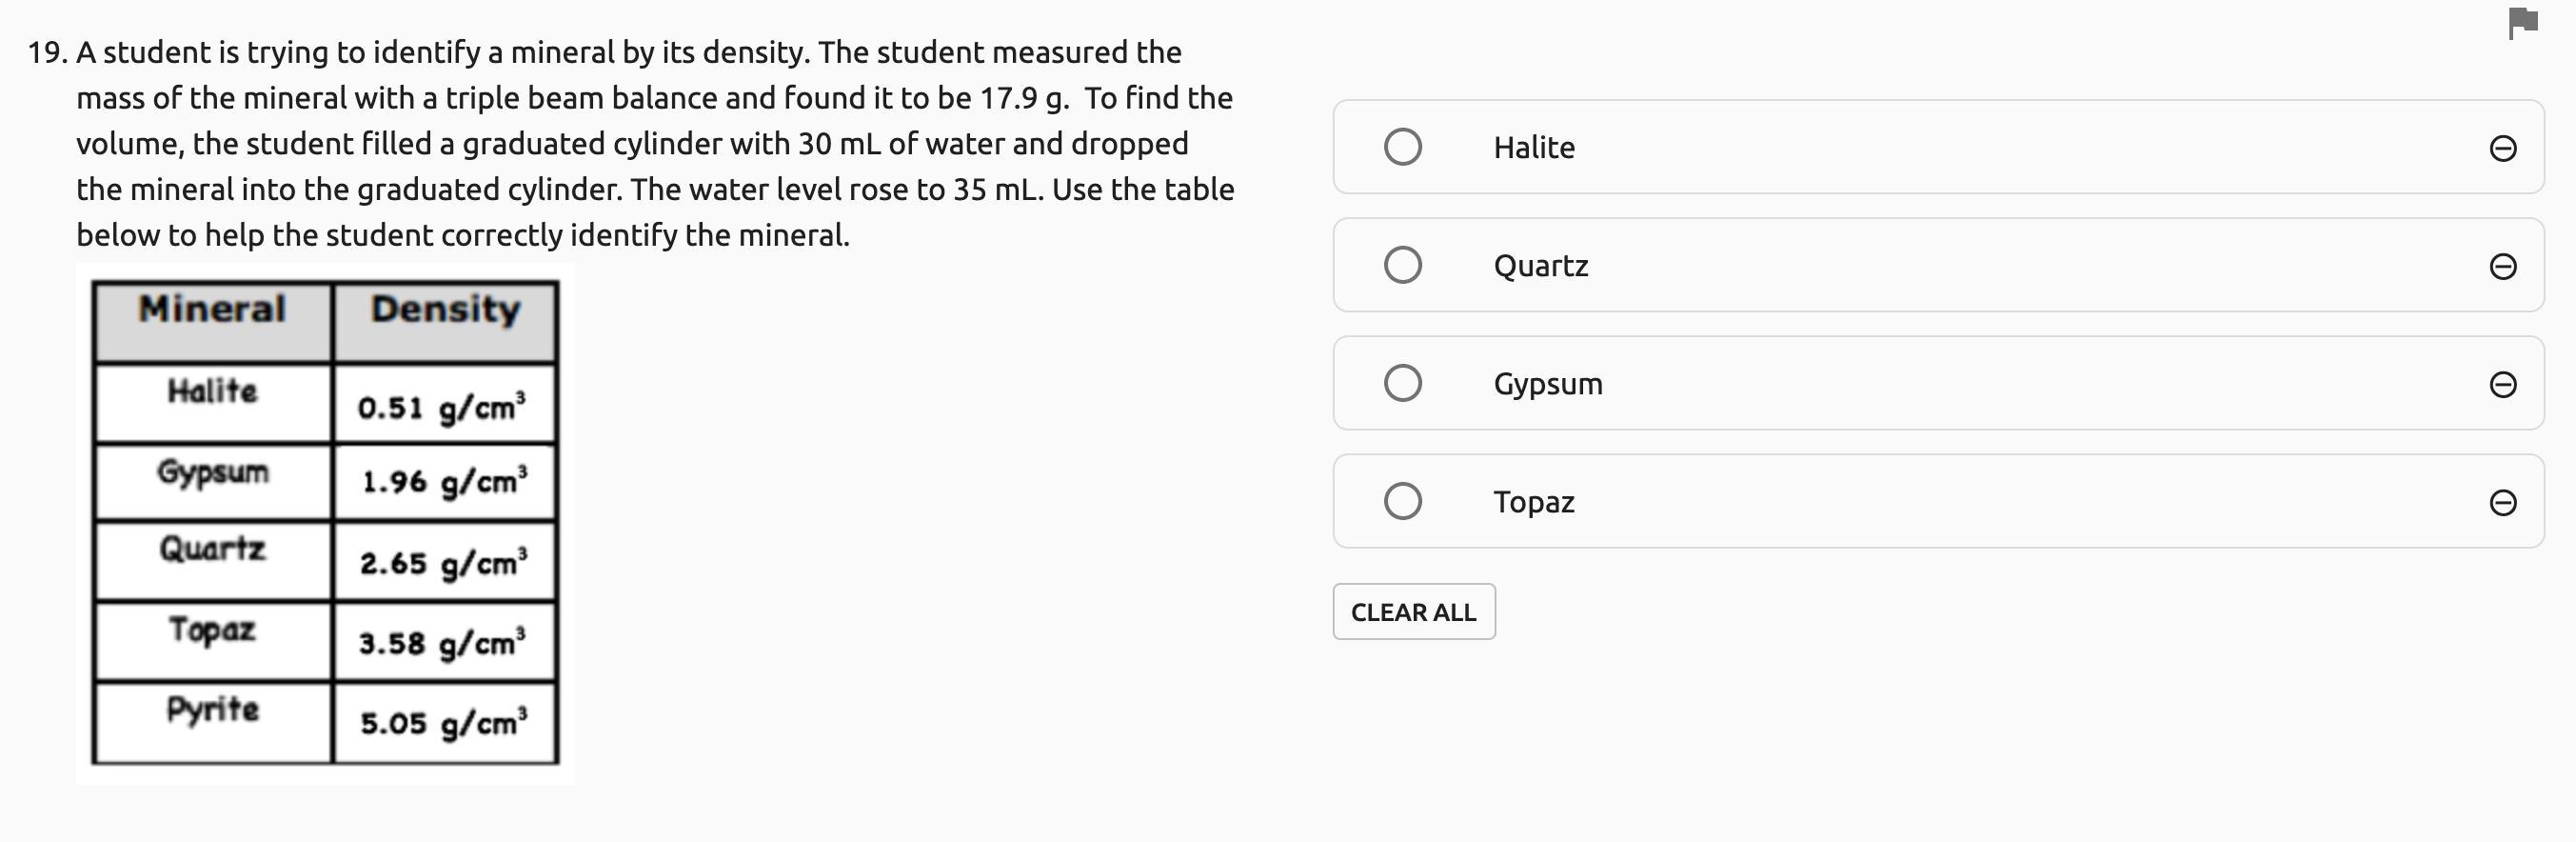Flag question 19 for review
The height and width of the screenshot is (842, 2576).
point(2523,22)
